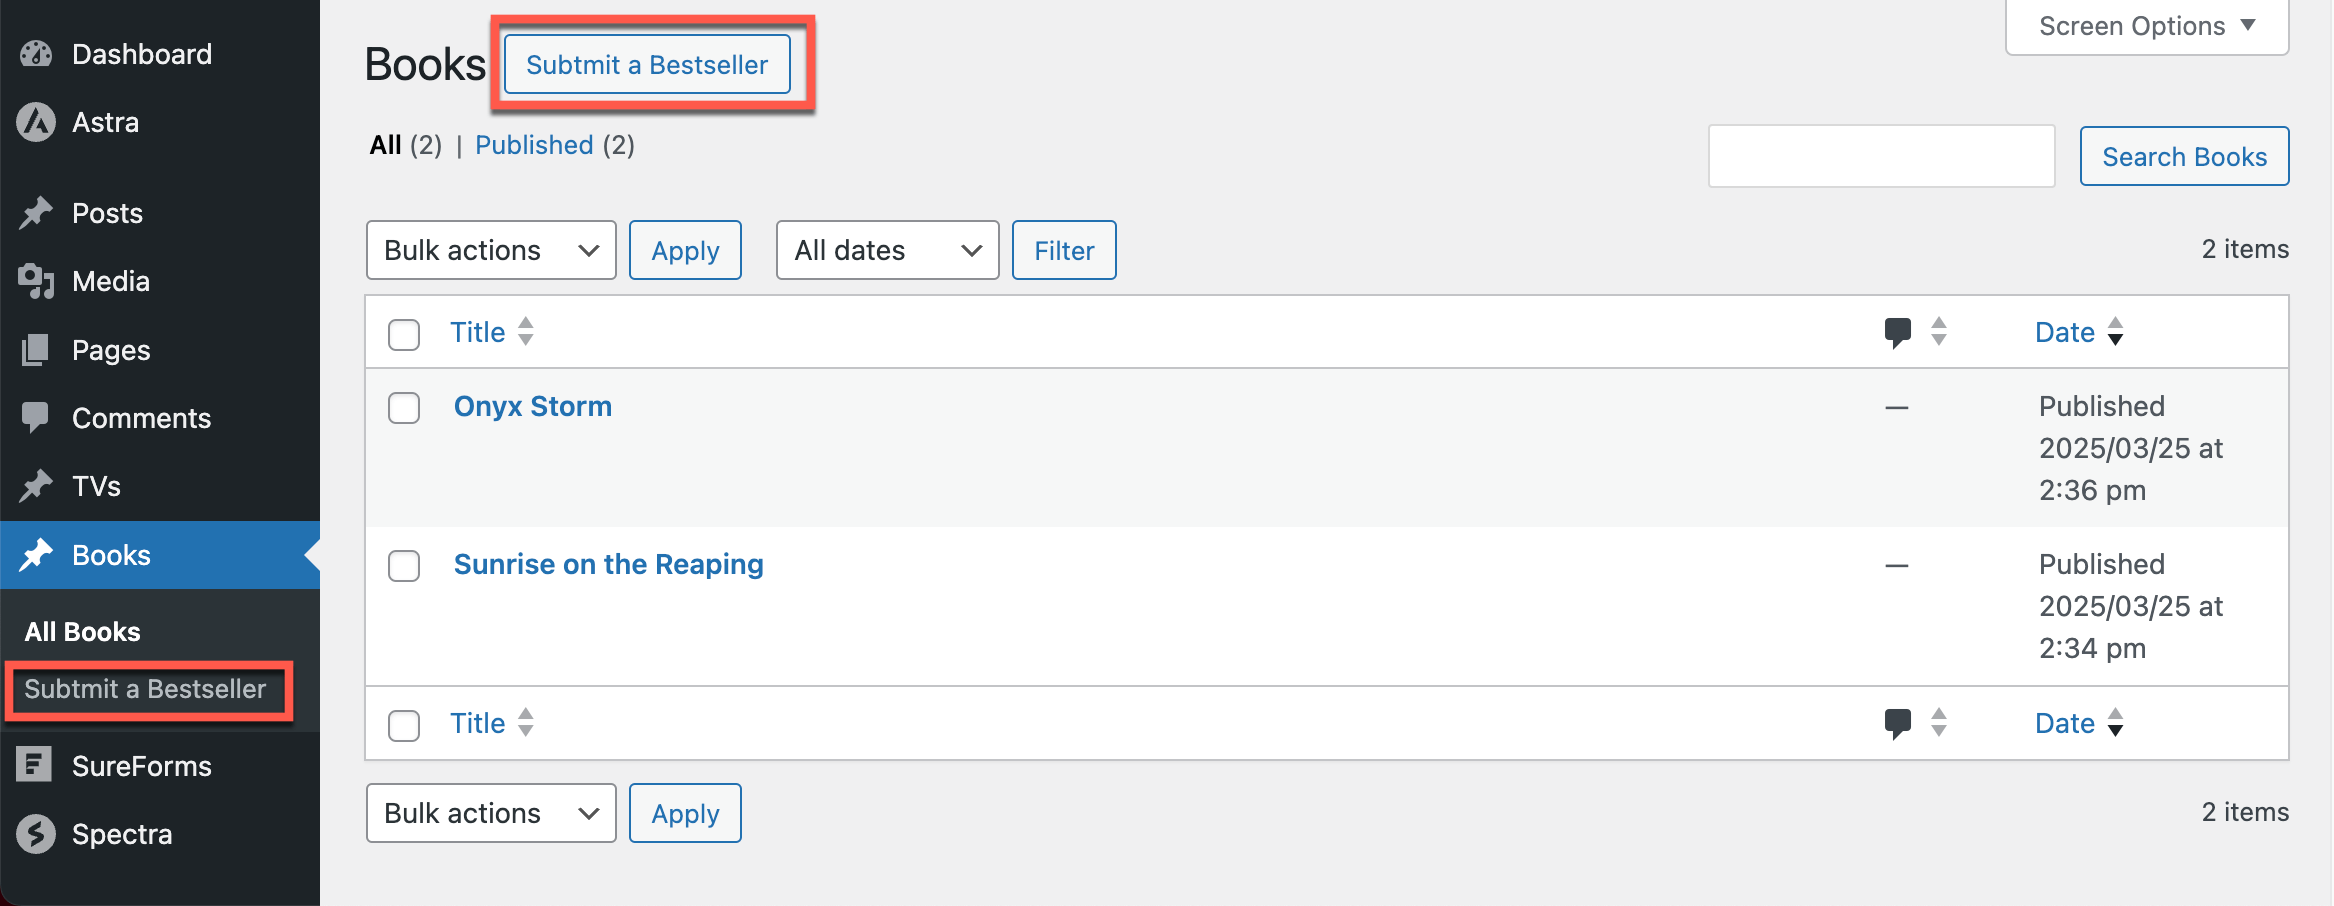Click the Media icon in sidebar
The image size is (2334, 906).
pyautogui.click(x=36, y=281)
